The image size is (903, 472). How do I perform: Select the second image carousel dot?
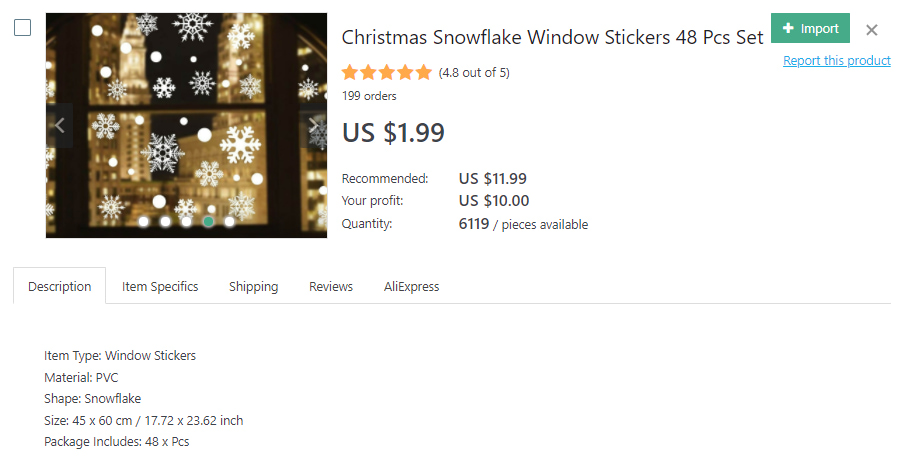pos(165,221)
